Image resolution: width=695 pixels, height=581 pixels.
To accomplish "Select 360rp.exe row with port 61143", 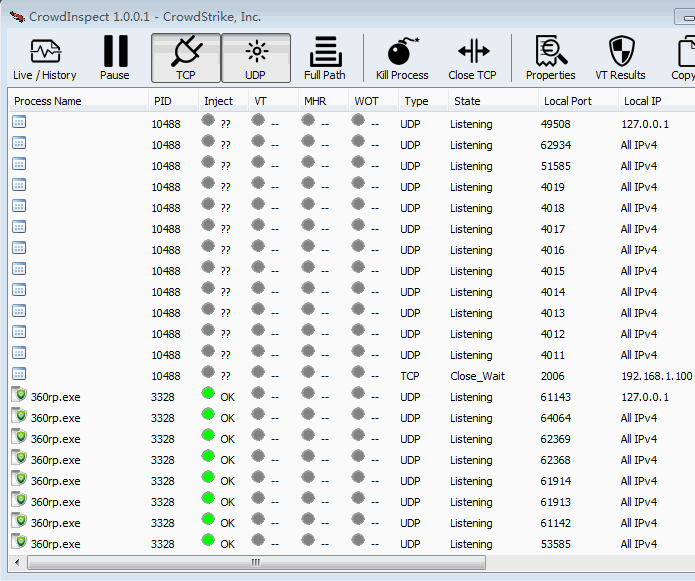I will click(x=56, y=397).
